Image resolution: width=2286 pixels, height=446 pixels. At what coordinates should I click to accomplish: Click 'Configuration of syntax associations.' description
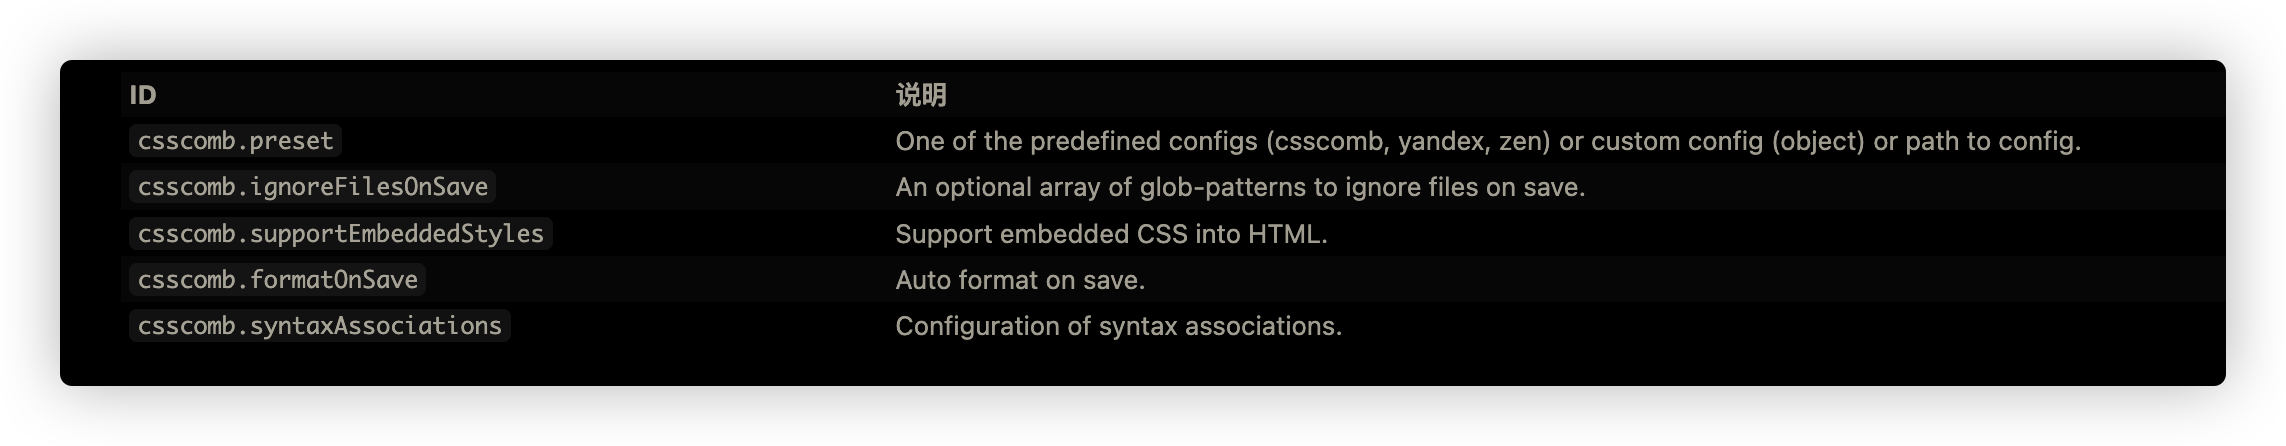(1118, 326)
